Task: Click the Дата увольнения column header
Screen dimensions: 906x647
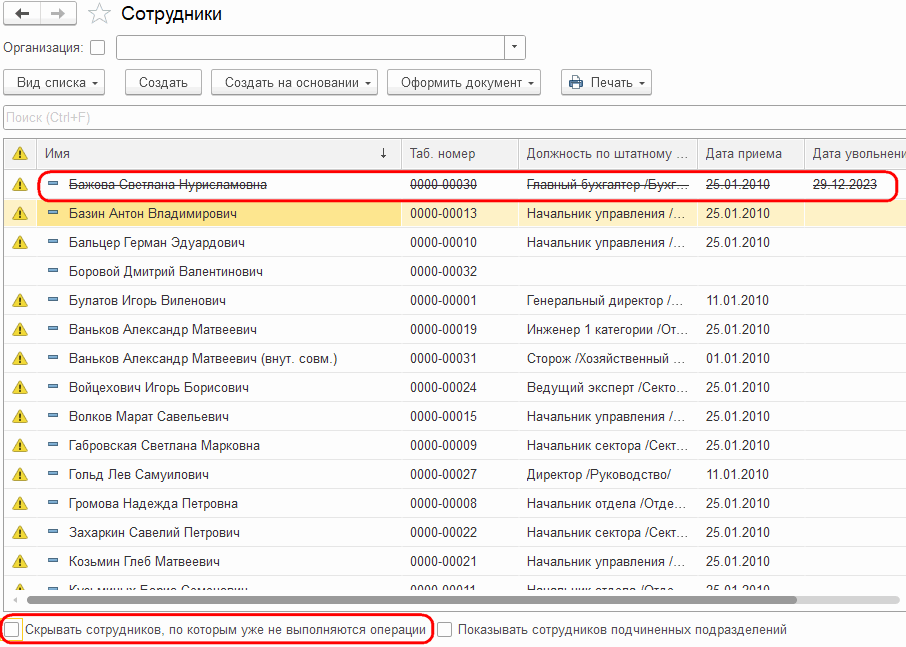Action: (x=855, y=154)
